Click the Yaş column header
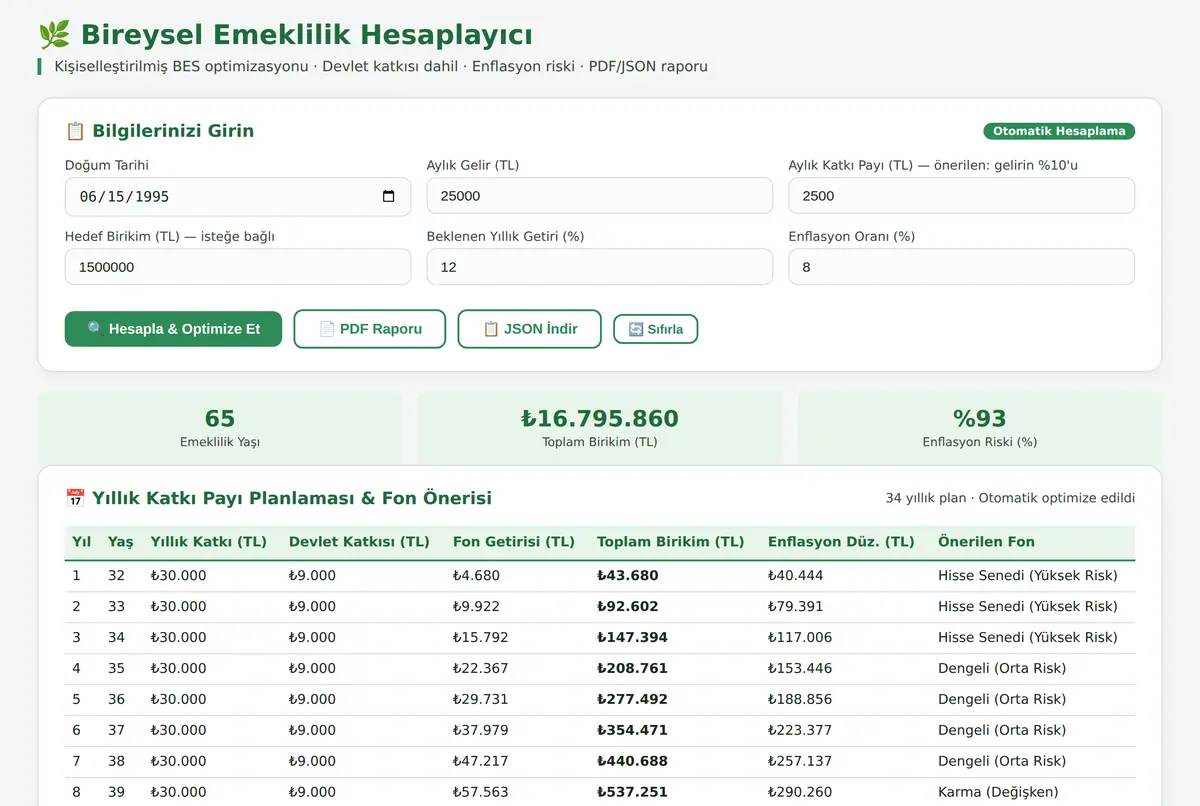1200x806 pixels. coord(120,542)
